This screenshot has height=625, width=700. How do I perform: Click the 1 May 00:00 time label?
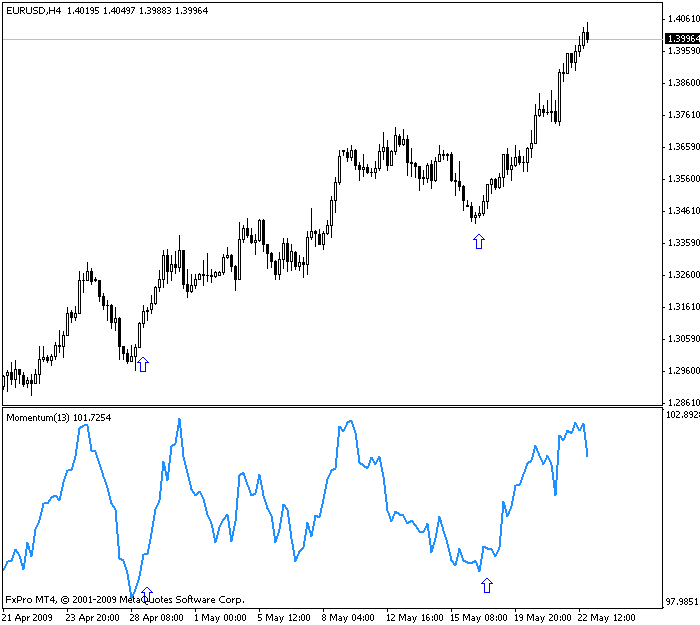point(220,618)
